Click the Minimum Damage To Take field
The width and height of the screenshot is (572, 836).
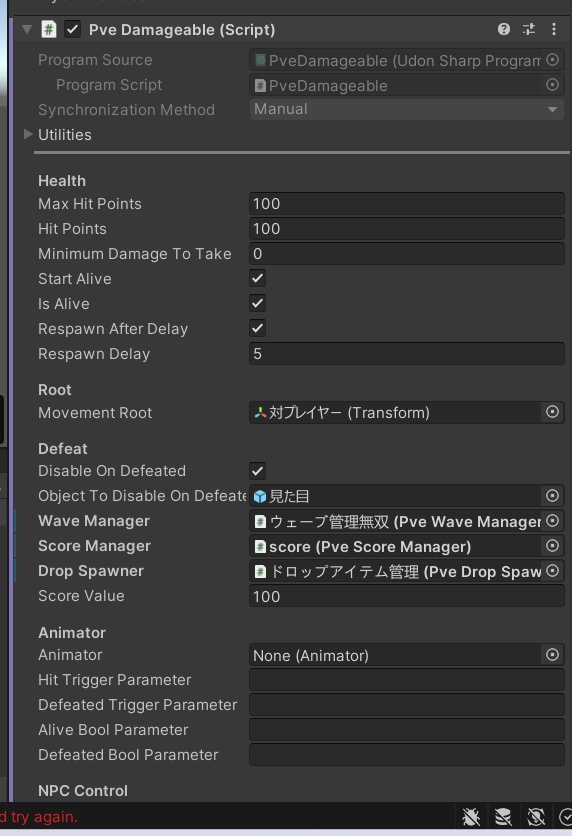407,254
